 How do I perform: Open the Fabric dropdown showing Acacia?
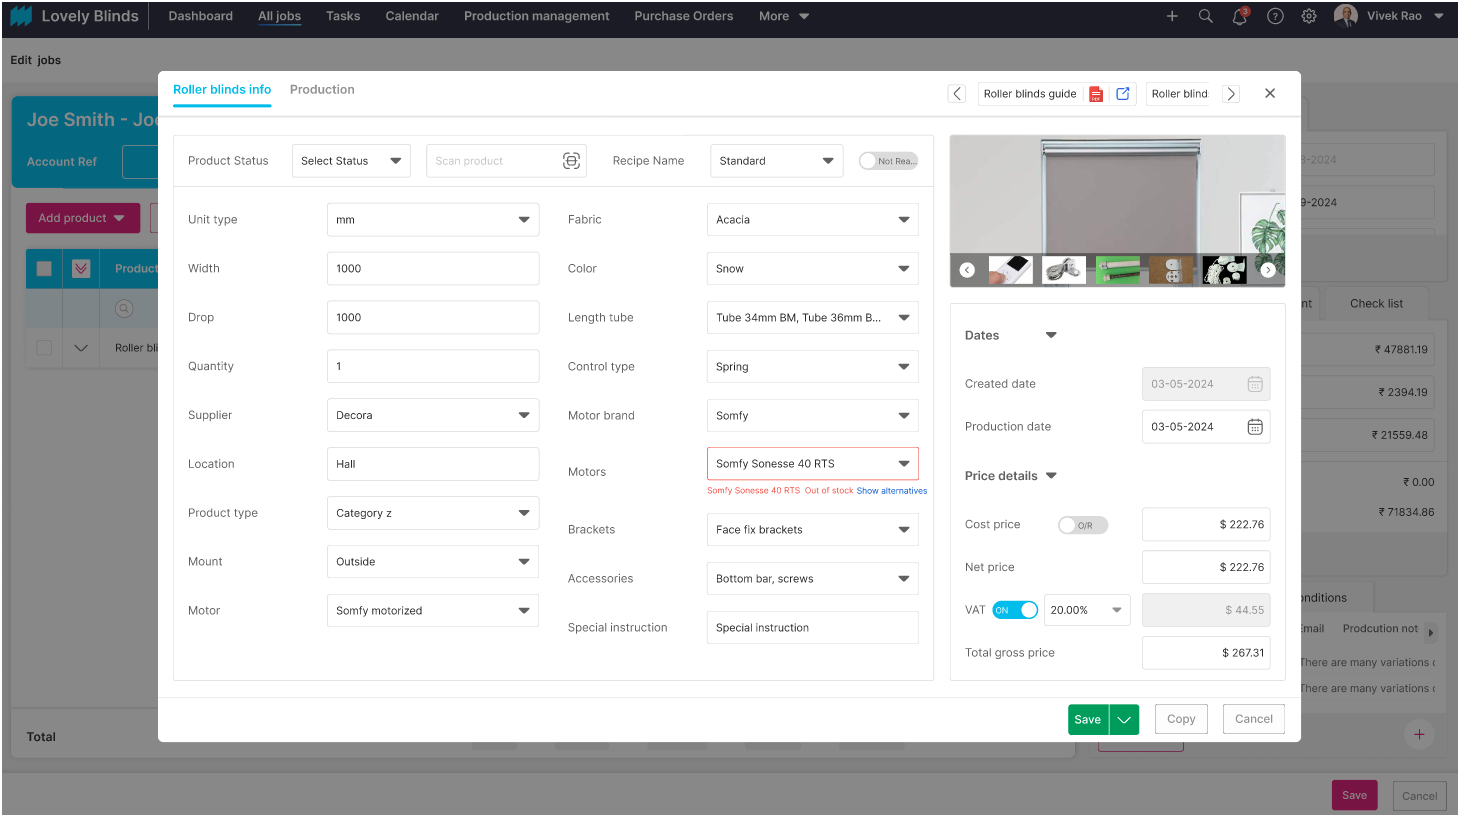tap(812, 220)
